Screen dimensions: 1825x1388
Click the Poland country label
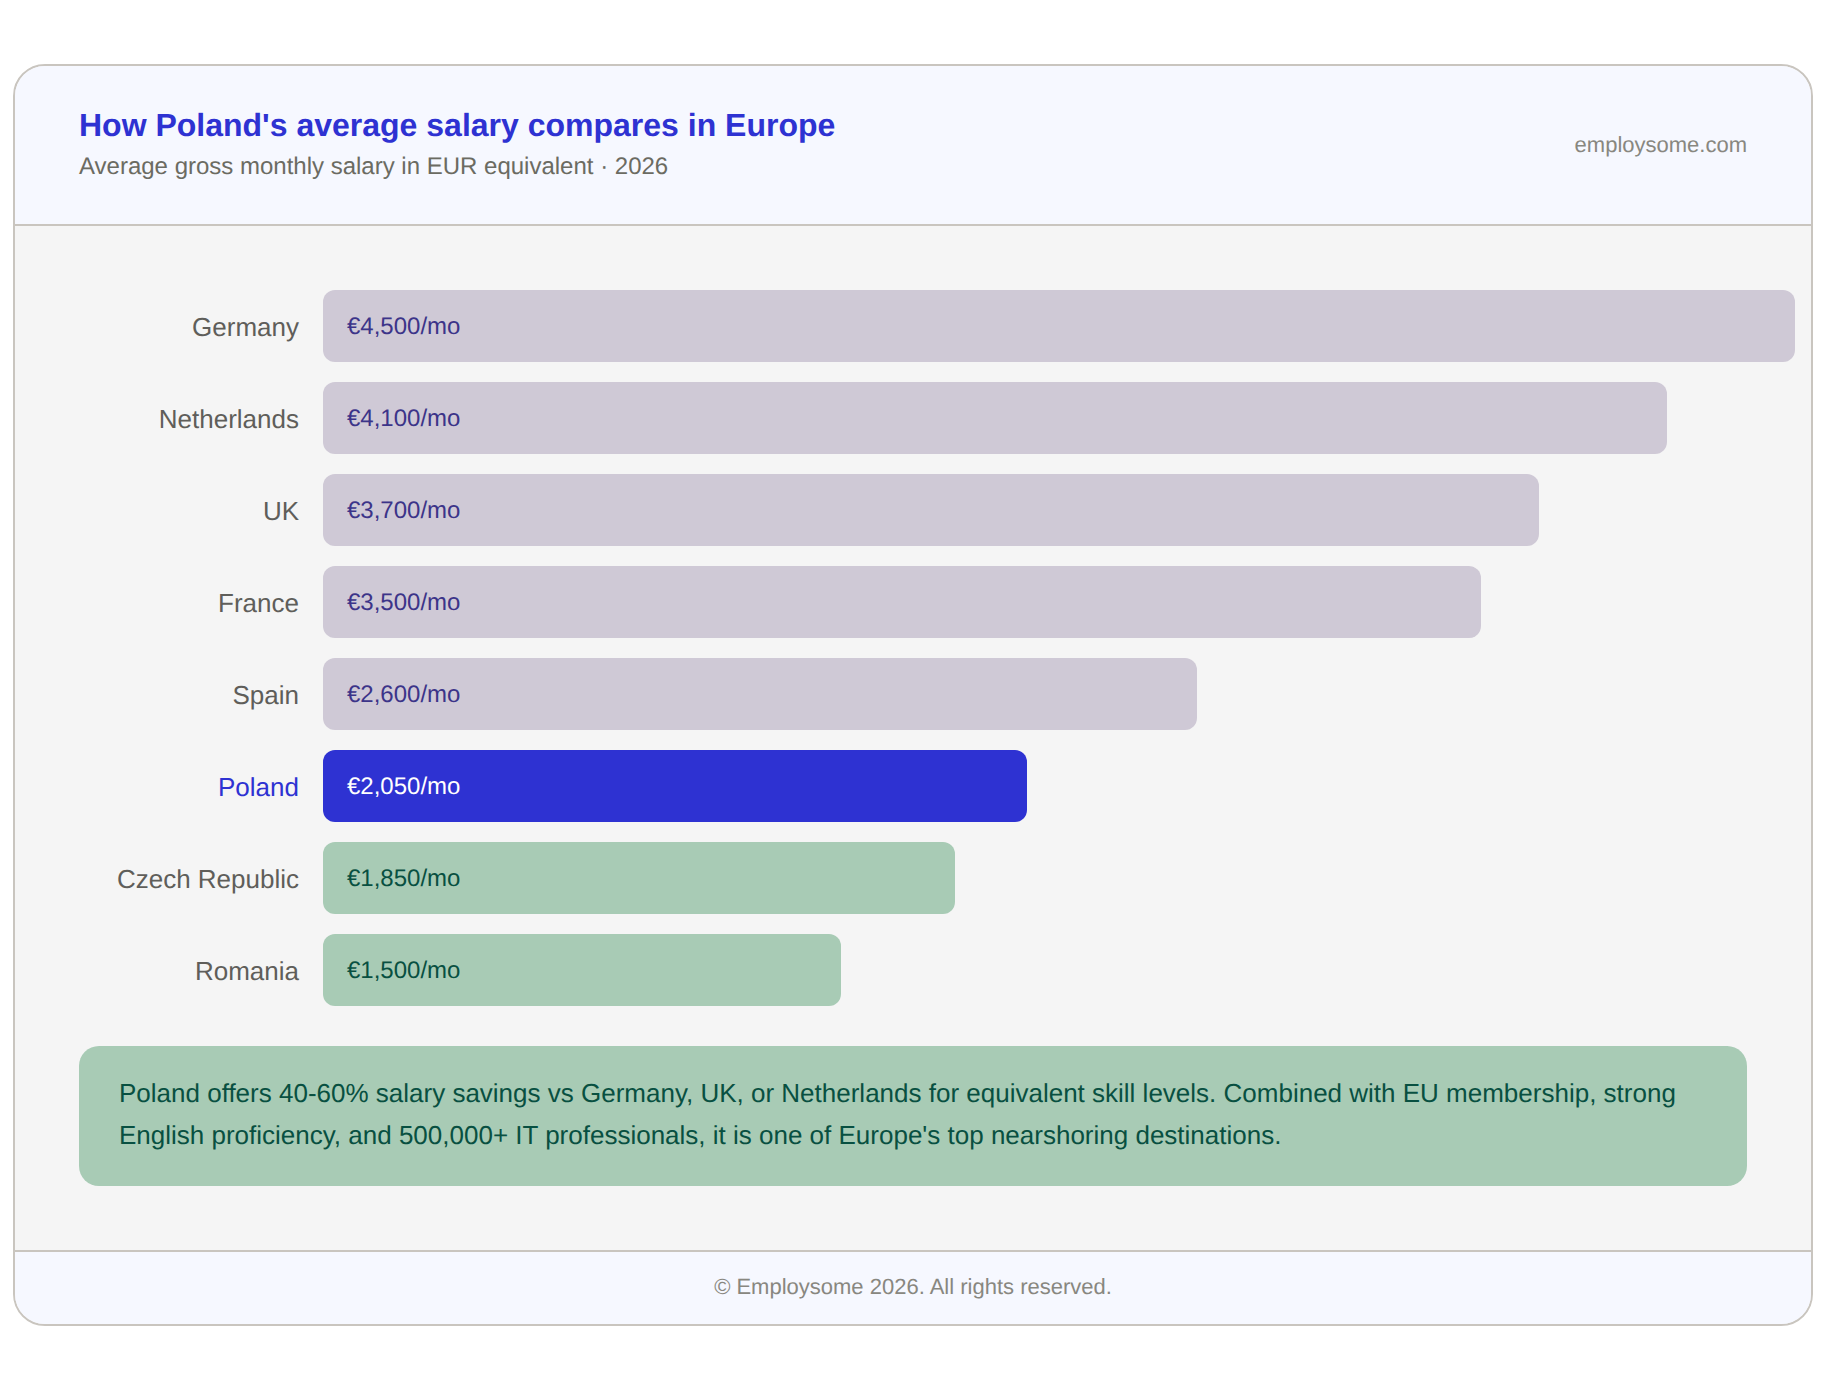(258, 787)
